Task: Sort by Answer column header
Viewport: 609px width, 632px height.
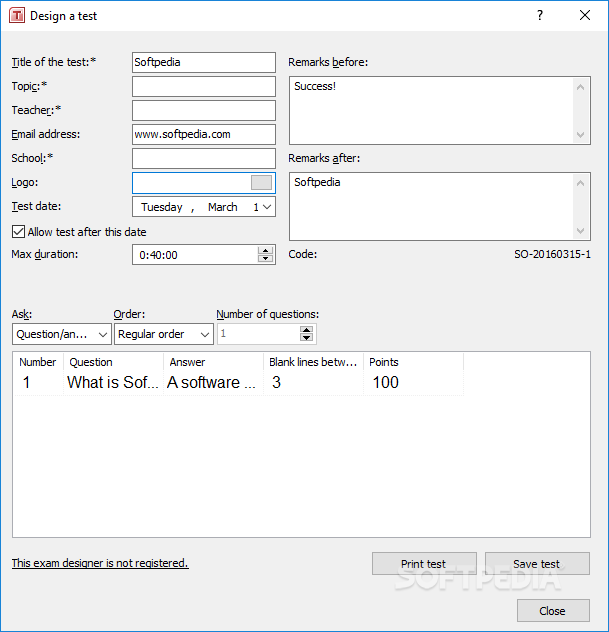Action: click(213, 362)
